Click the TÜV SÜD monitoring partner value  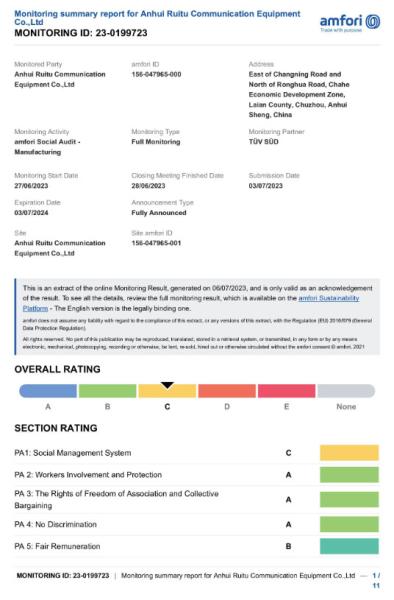[264, 142]
